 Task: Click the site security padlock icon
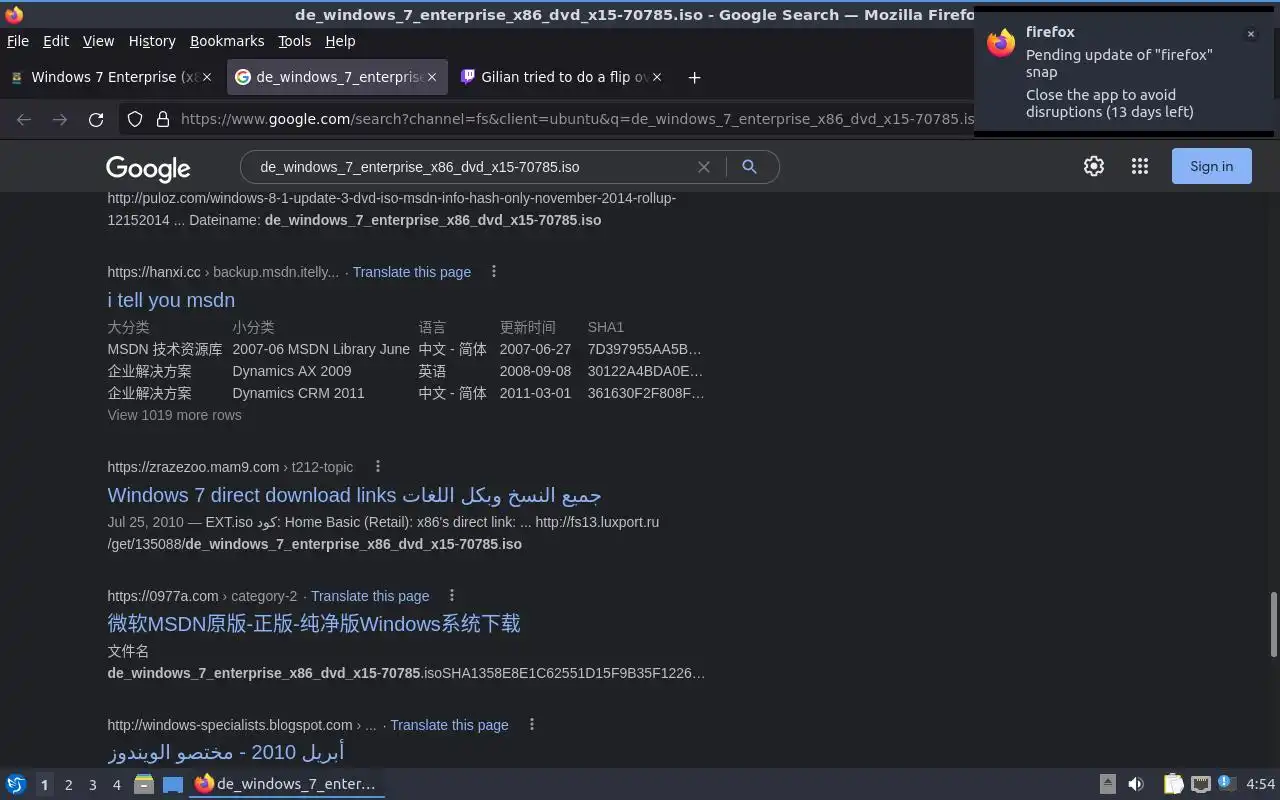(162, 120)
